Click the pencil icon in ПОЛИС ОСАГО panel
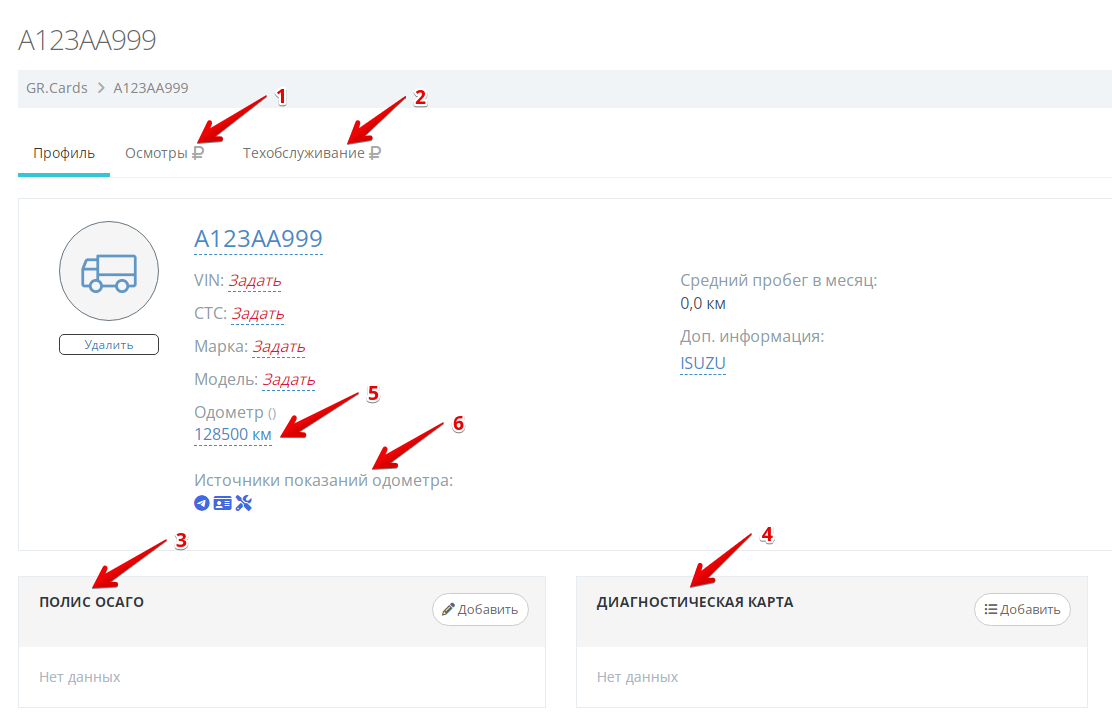Screen dimensions: 1112x716 pos(448,609)
